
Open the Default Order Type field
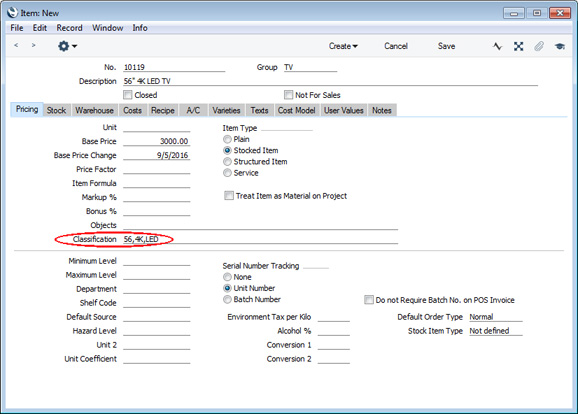point(496,317)
